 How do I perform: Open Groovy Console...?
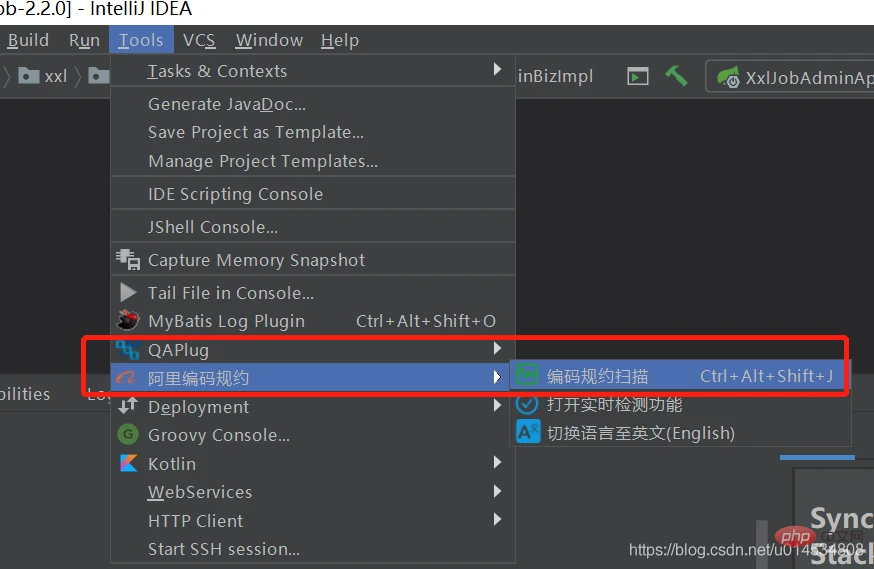coord(313,435)
